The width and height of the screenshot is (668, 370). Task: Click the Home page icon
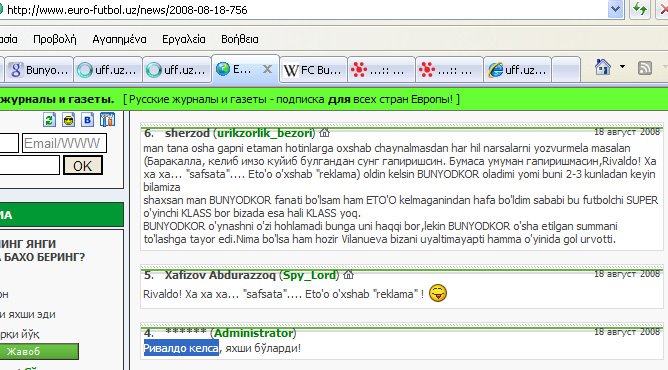pyautogui.click(x=603, y=67)
